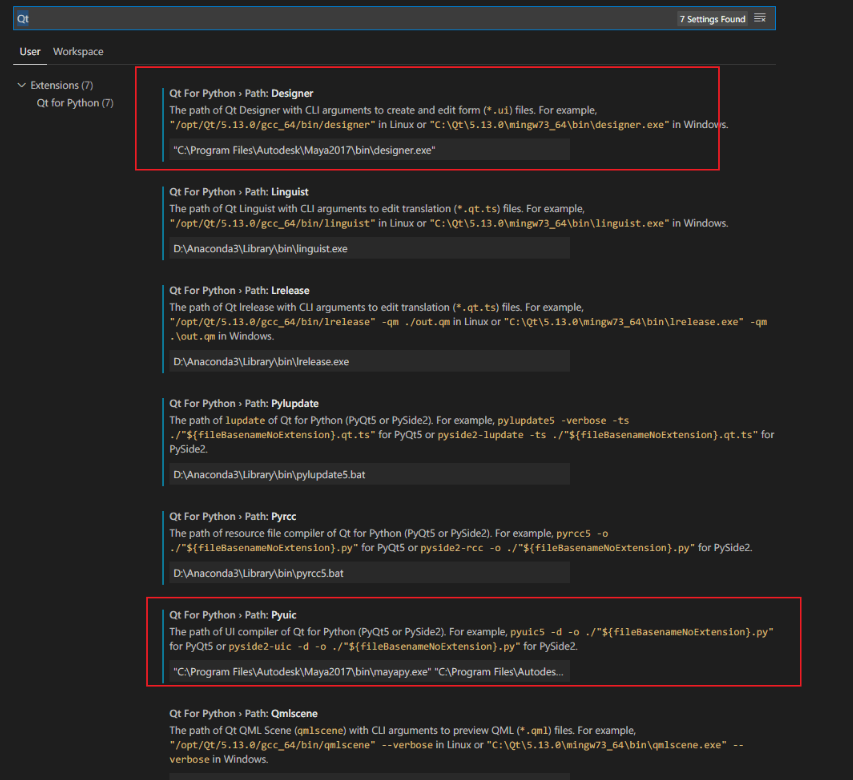Image resolution: width=853 pixels, height=780 pixels.
Task: Select Qt for Python (7) in the tree
Action: click(75, 103)
